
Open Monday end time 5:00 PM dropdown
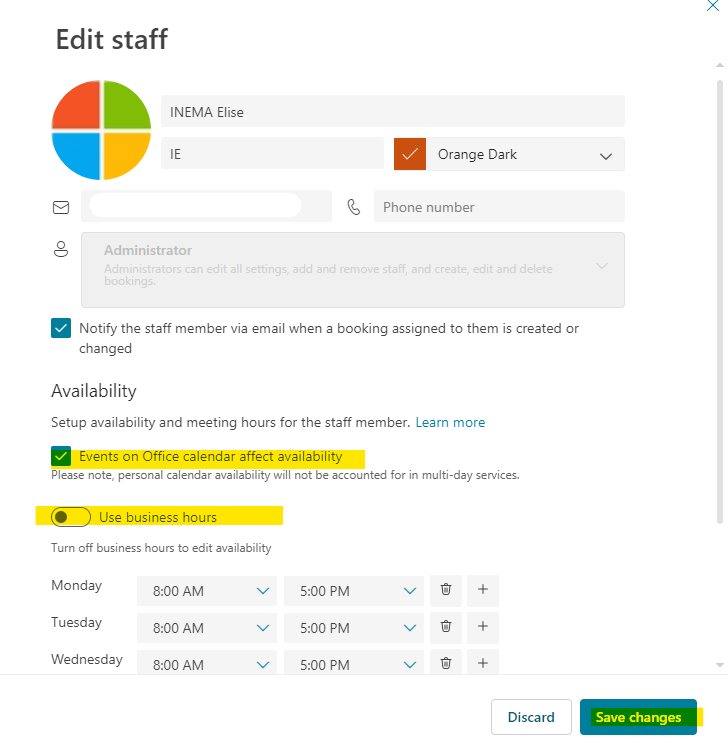click(353, 591)
